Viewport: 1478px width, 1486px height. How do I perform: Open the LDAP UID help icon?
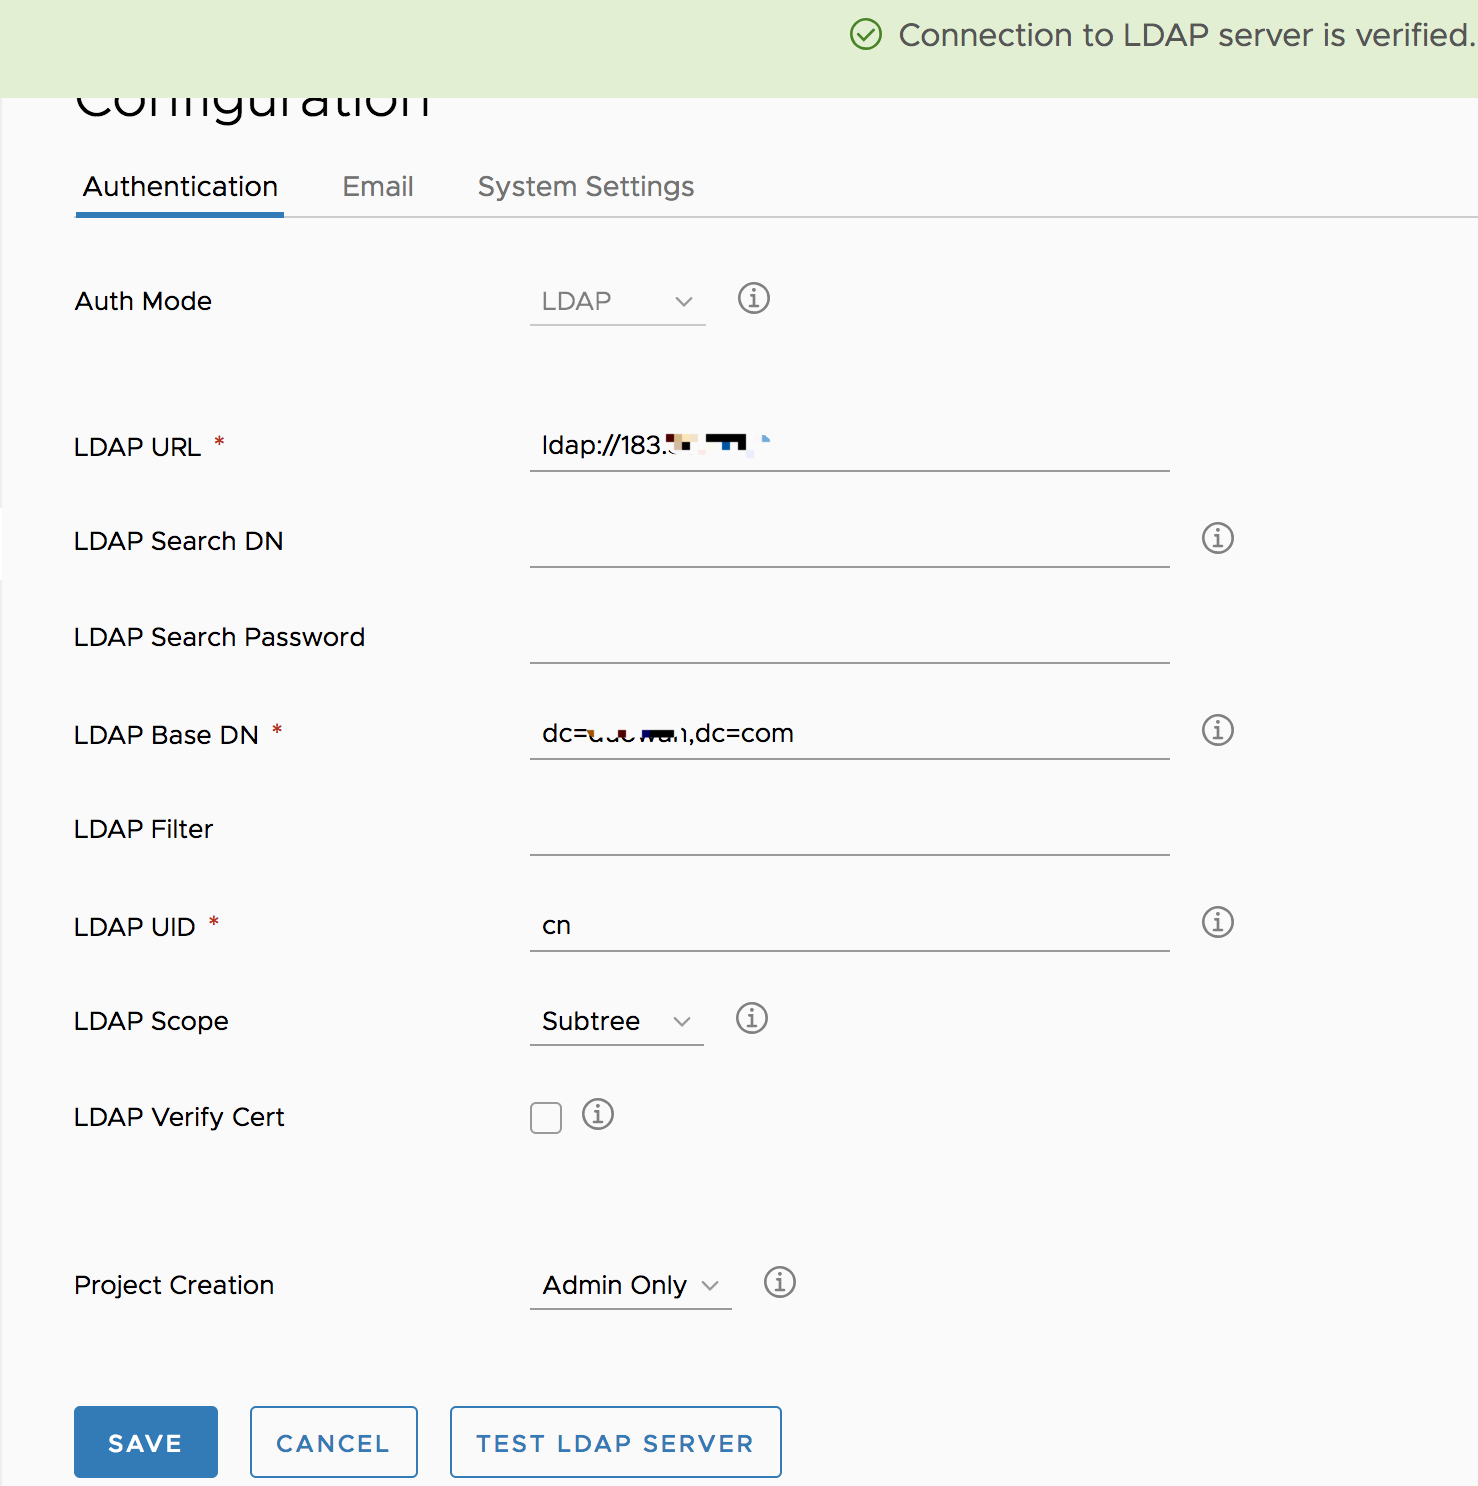1217,922
